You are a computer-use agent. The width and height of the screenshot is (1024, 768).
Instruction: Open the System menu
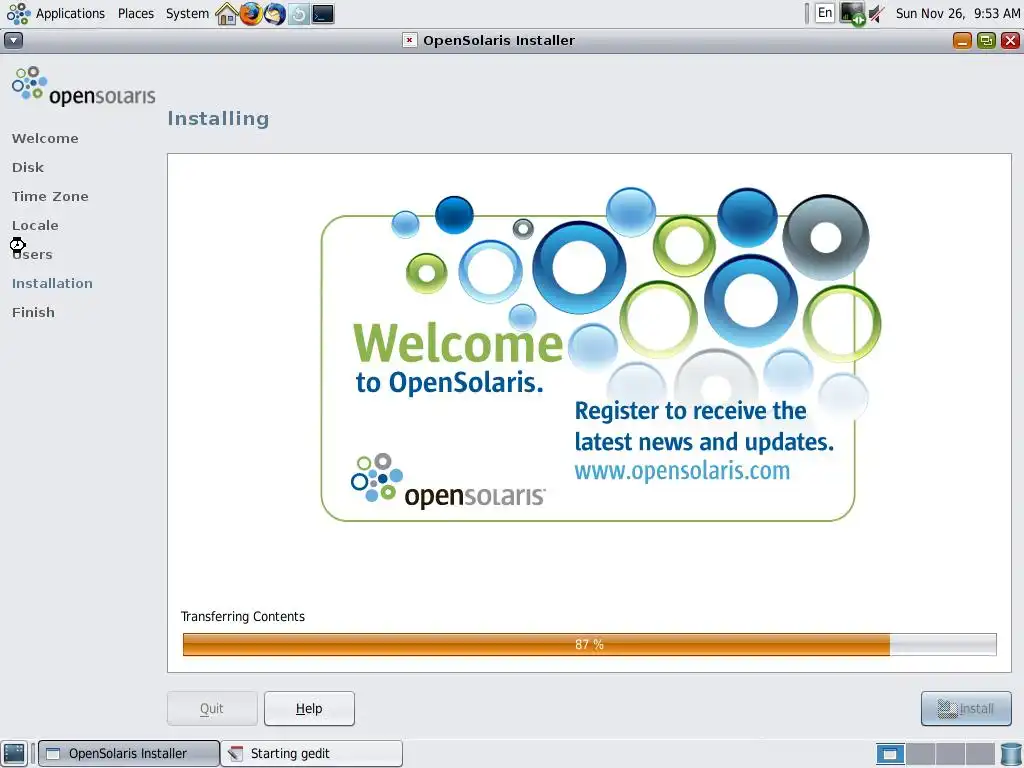187,13
